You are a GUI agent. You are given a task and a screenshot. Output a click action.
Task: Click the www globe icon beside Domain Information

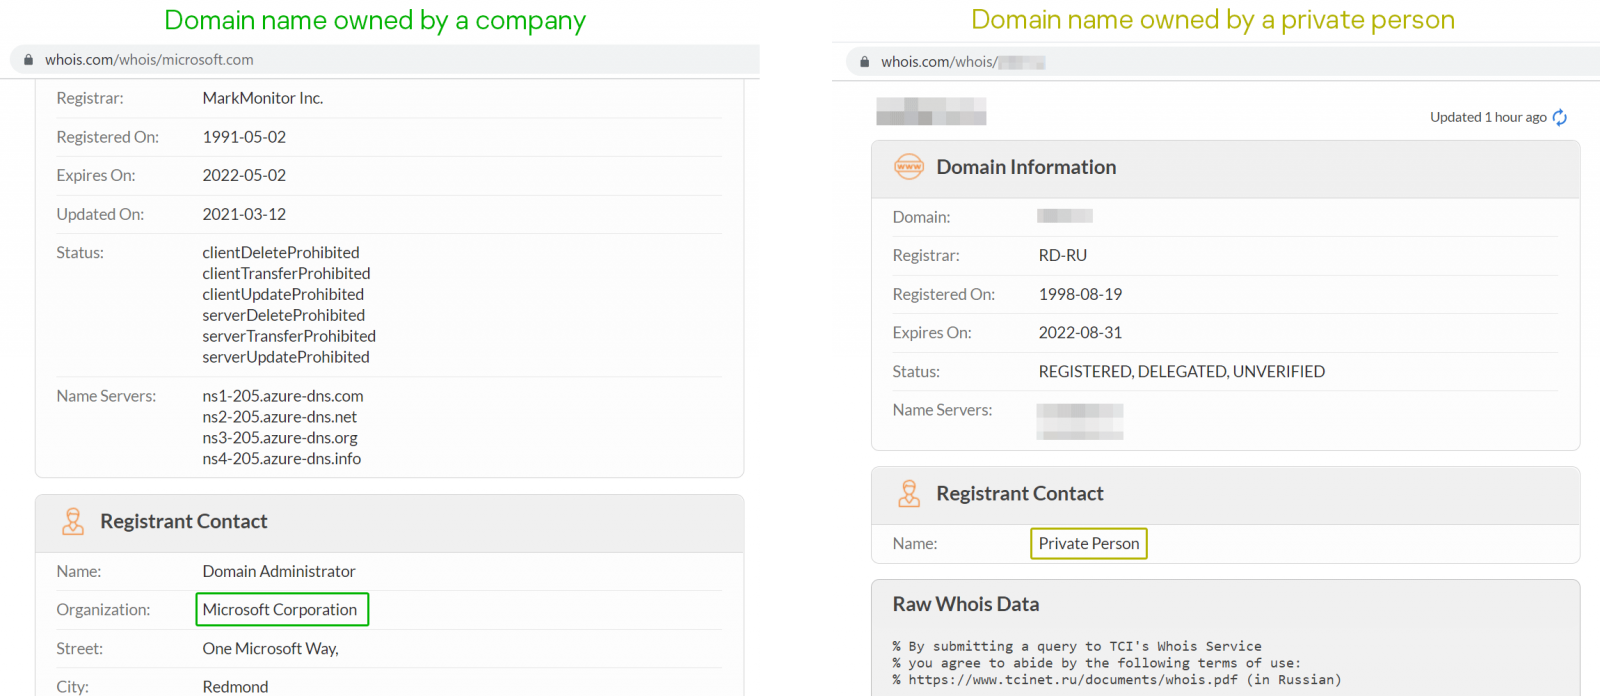(x=909, y=167)
